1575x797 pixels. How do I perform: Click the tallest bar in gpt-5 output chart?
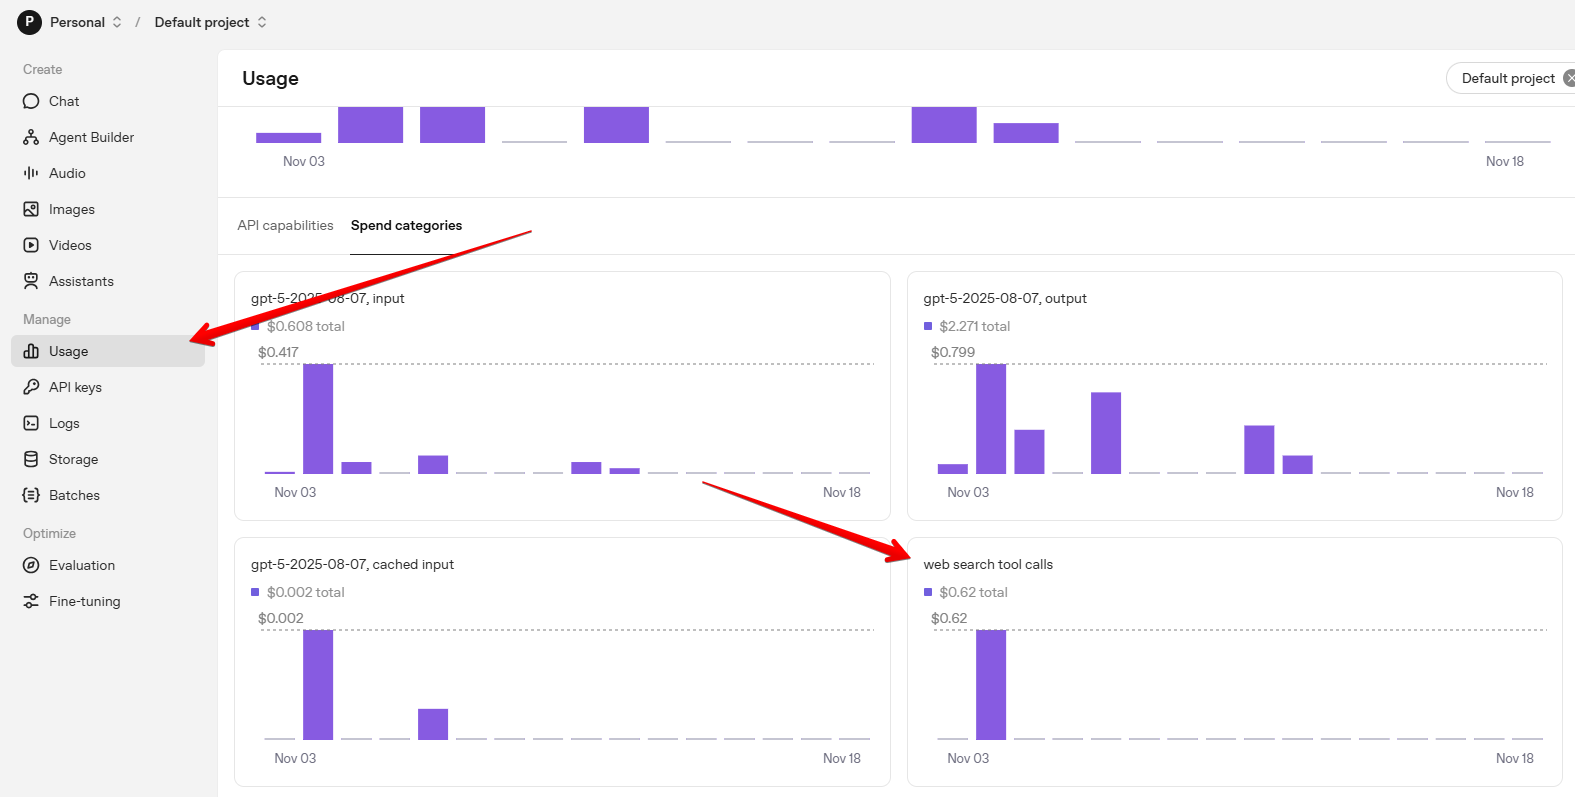click(991, 419)
